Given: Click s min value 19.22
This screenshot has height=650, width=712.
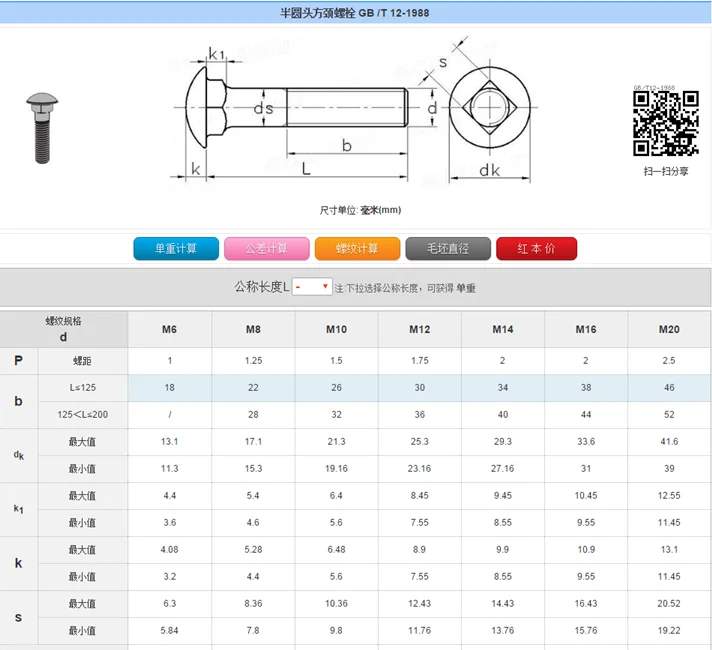Looking at the screenshot, I should [x=669, y=630].
